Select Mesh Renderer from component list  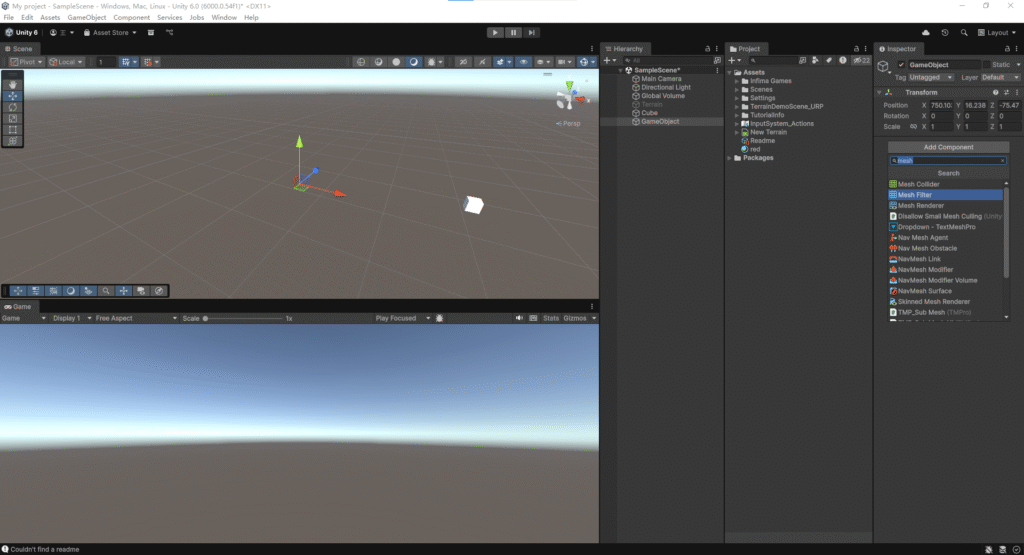(945, 206)
